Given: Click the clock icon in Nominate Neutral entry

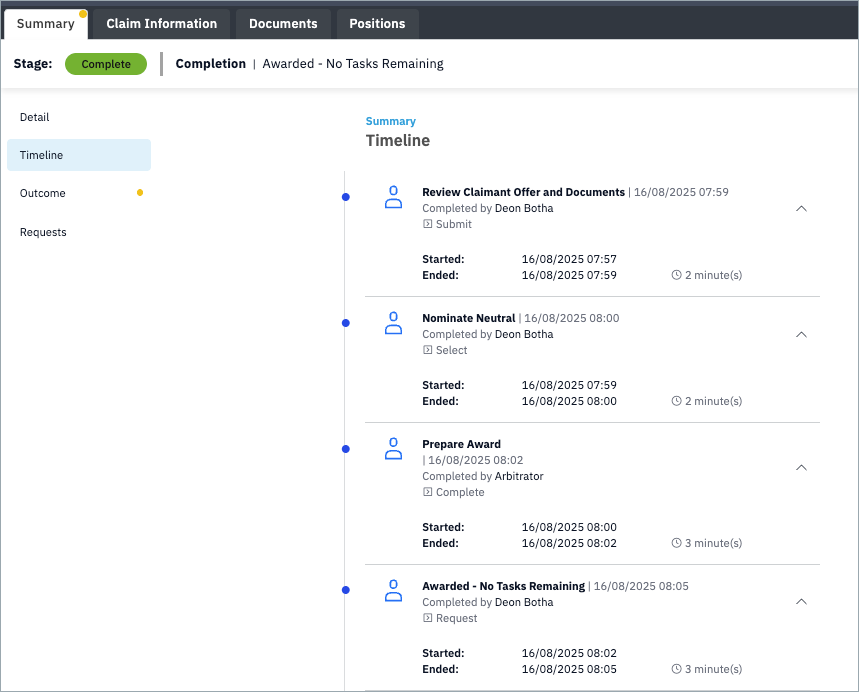Looking at the screenshot, I should point(677,401).
